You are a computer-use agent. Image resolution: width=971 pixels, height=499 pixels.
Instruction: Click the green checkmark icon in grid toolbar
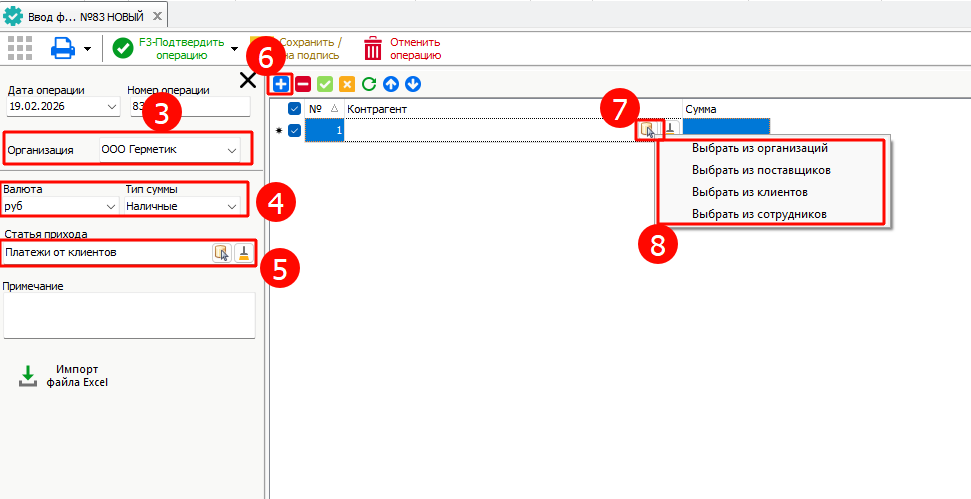tap(325, 85)
